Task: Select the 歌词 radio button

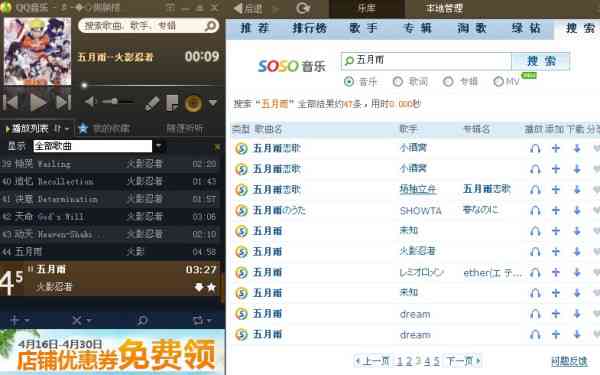Action: point(398,82)
